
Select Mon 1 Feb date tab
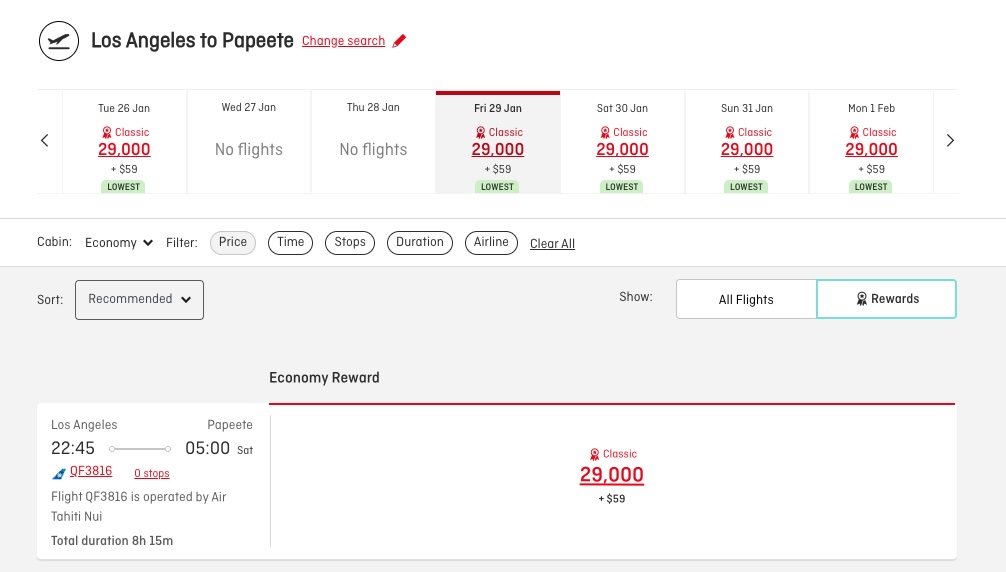[x=871, y=142]
